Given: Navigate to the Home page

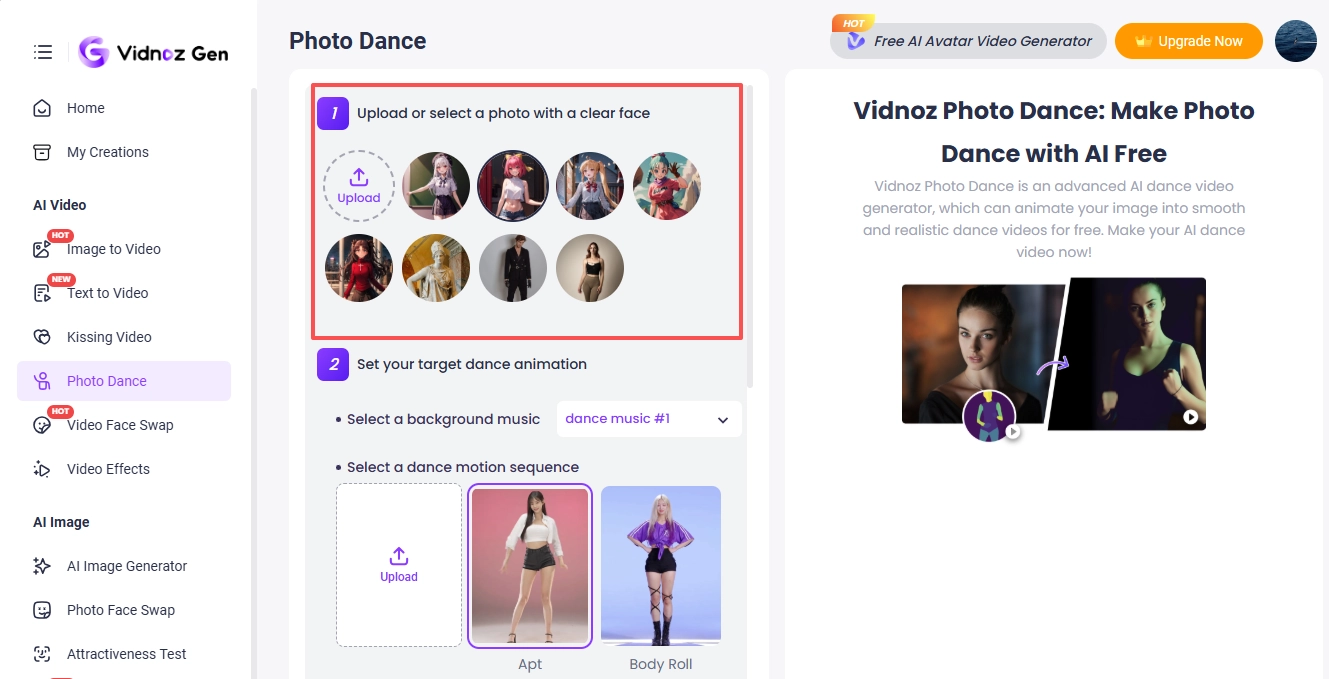Looking at the screenshot, I should (x=85, y=108).
